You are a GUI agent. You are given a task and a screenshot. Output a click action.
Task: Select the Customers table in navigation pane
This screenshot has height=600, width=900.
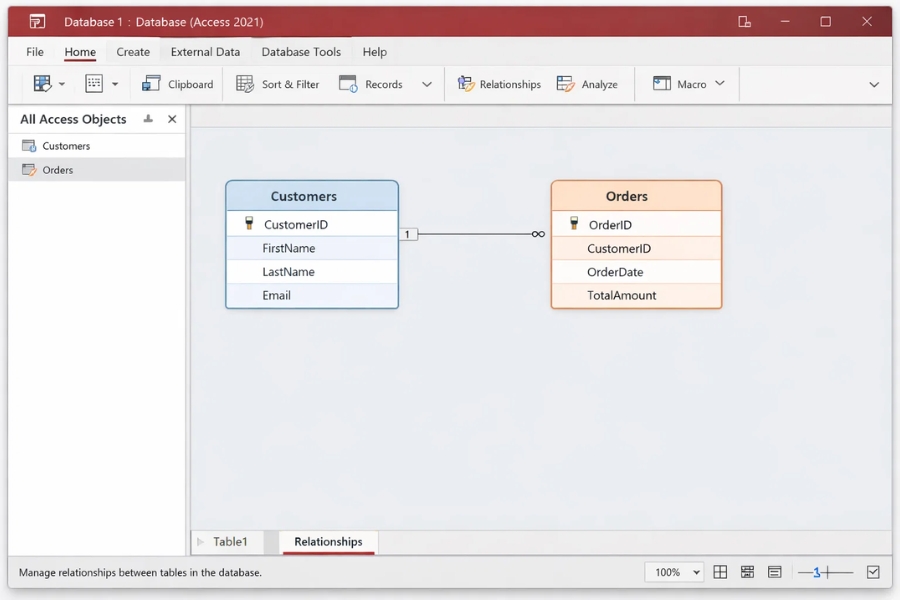(66, 146)
